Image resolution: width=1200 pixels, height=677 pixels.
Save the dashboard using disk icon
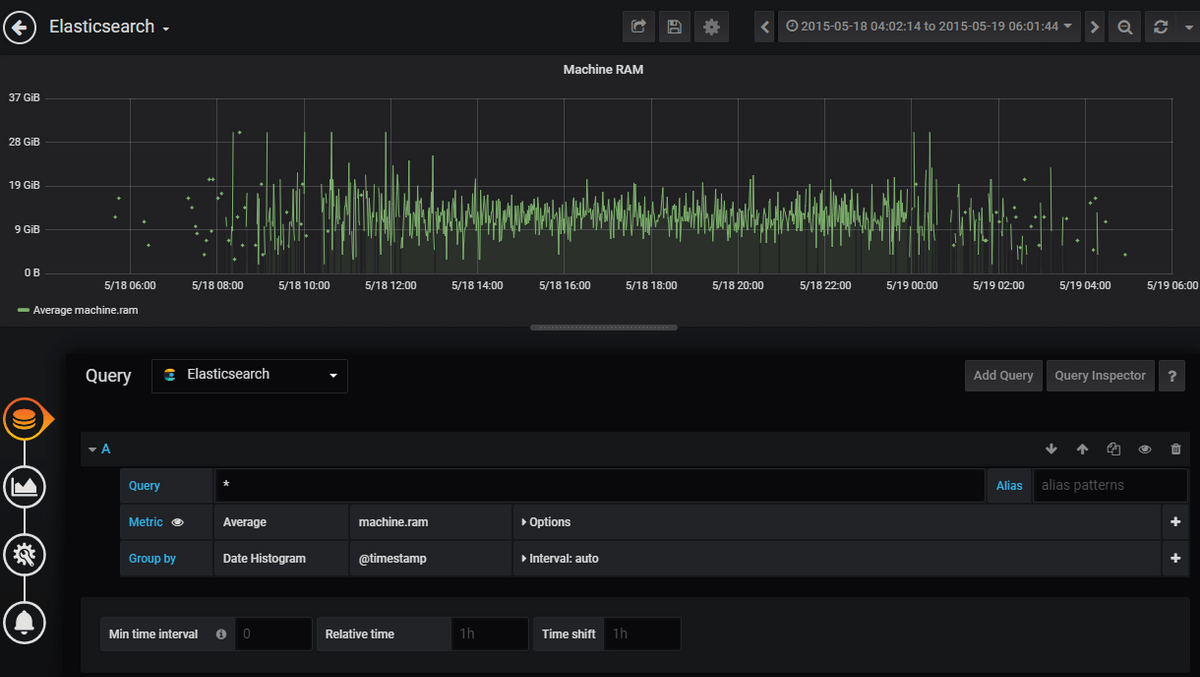(674, 27)
